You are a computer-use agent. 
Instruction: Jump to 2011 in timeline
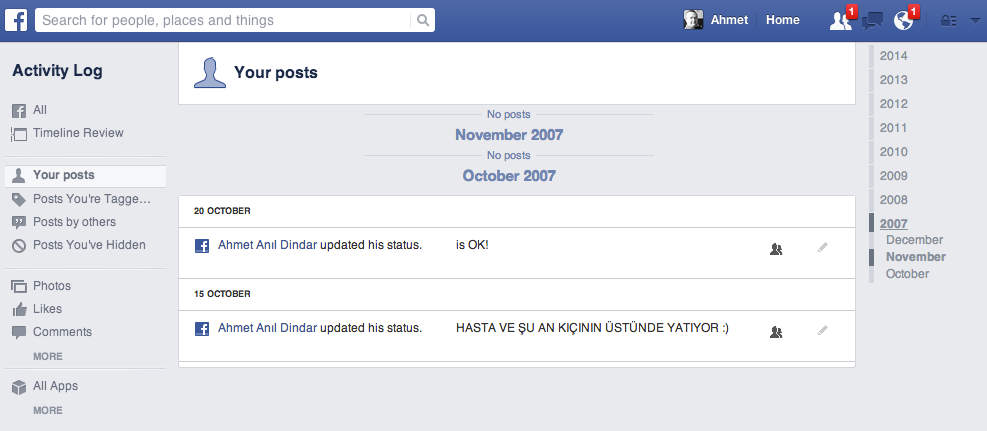(x=893, y=128)
